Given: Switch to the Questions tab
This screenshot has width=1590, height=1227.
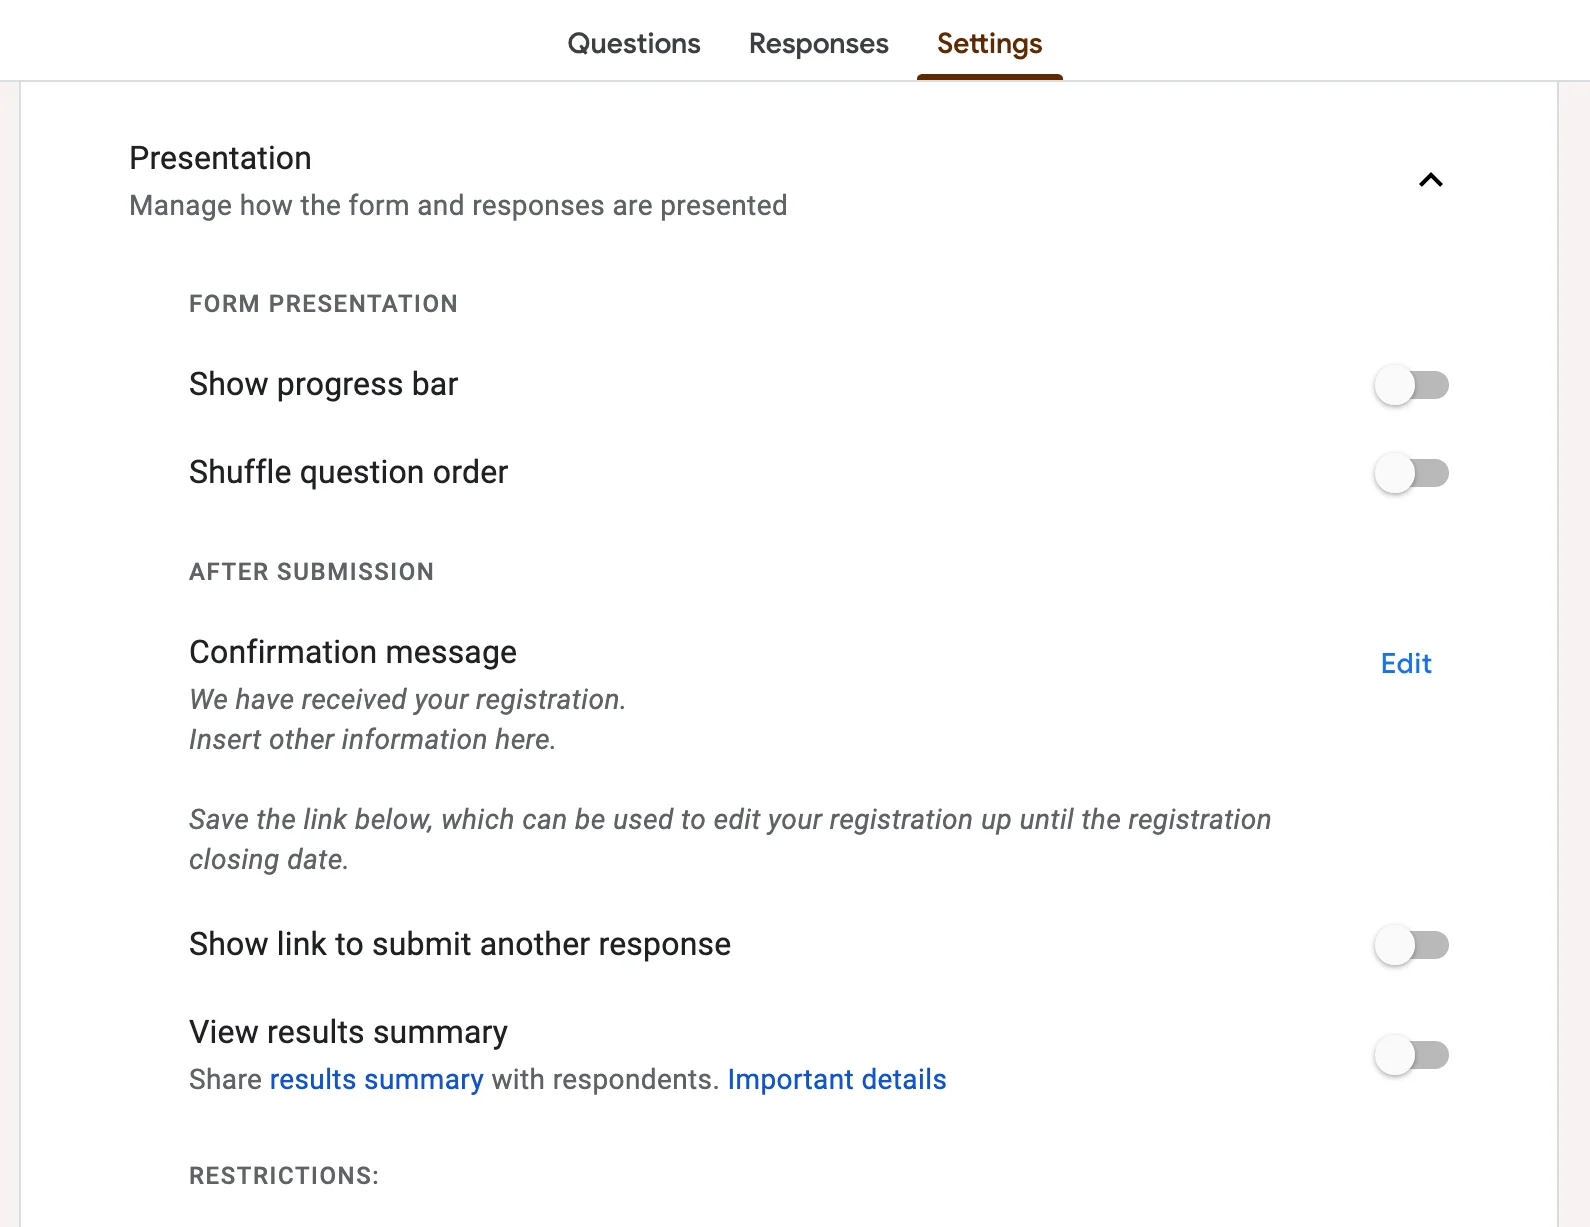Looking at the screenshot, I should 634,44.
